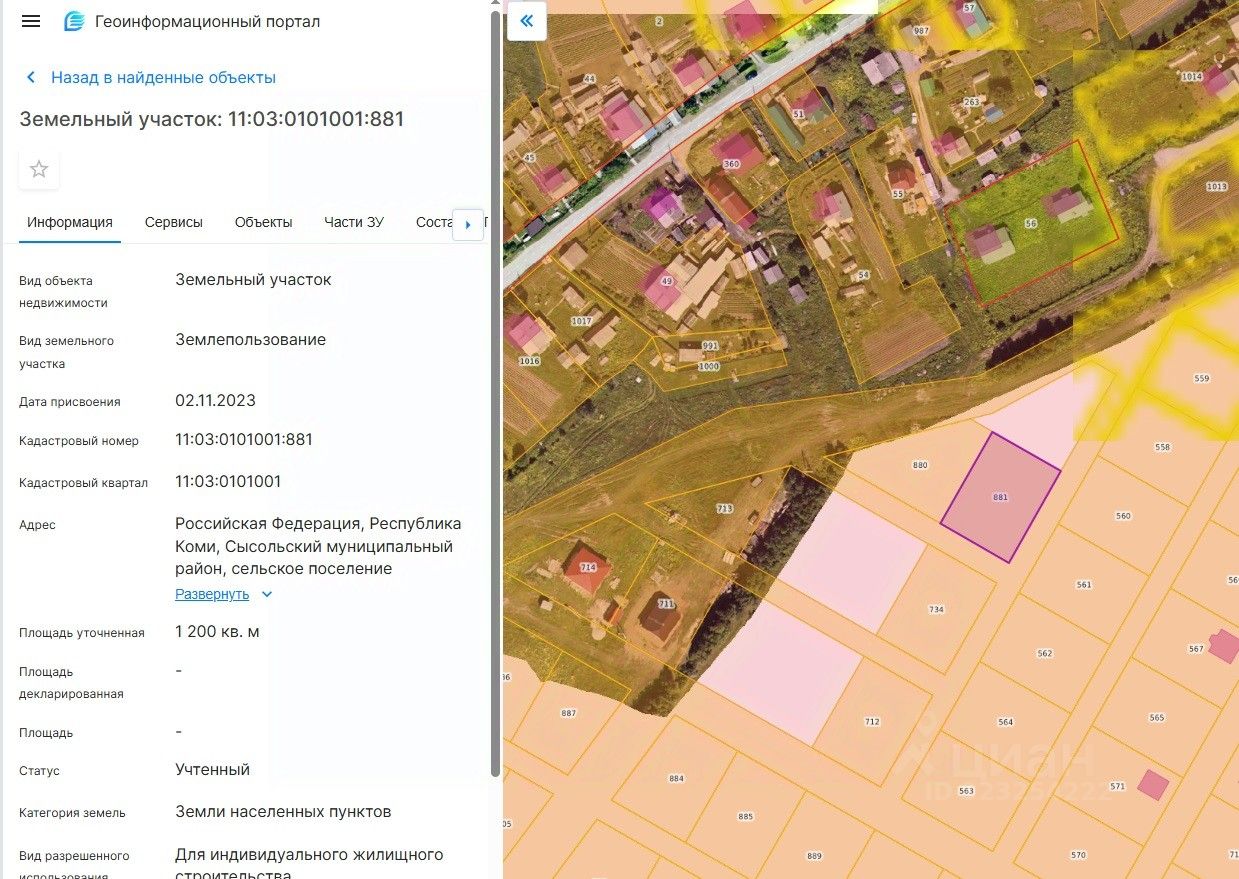The height and width of the screenshot is (879, 1239).
Task: Click the Категория земель label
Action: click(72, 813)
